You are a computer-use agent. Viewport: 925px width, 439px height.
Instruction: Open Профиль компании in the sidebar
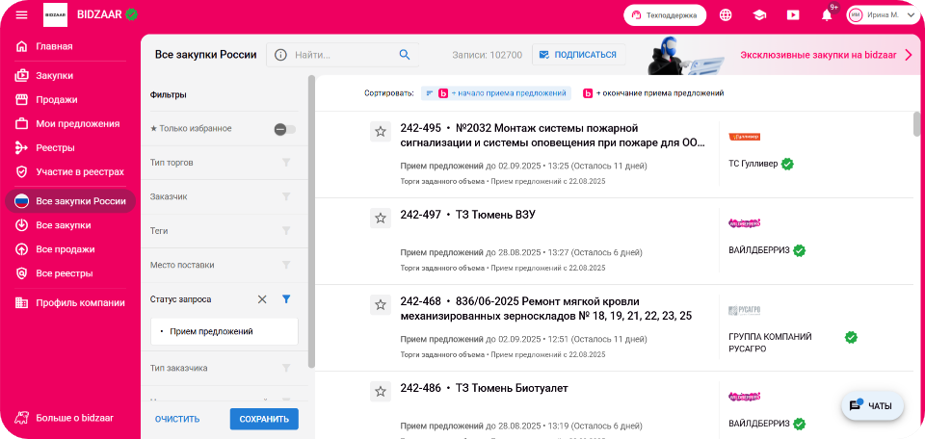point(70,303)
